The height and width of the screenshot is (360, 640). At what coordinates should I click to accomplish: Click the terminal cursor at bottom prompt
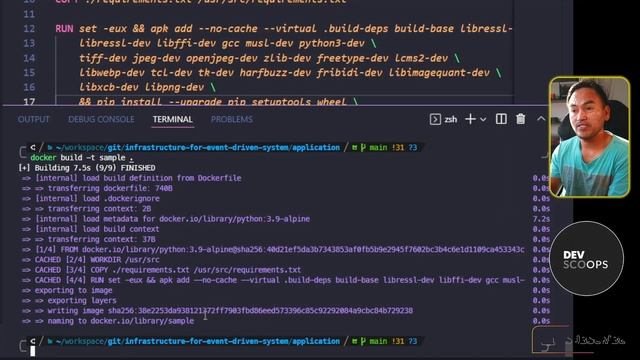(33, 351)
